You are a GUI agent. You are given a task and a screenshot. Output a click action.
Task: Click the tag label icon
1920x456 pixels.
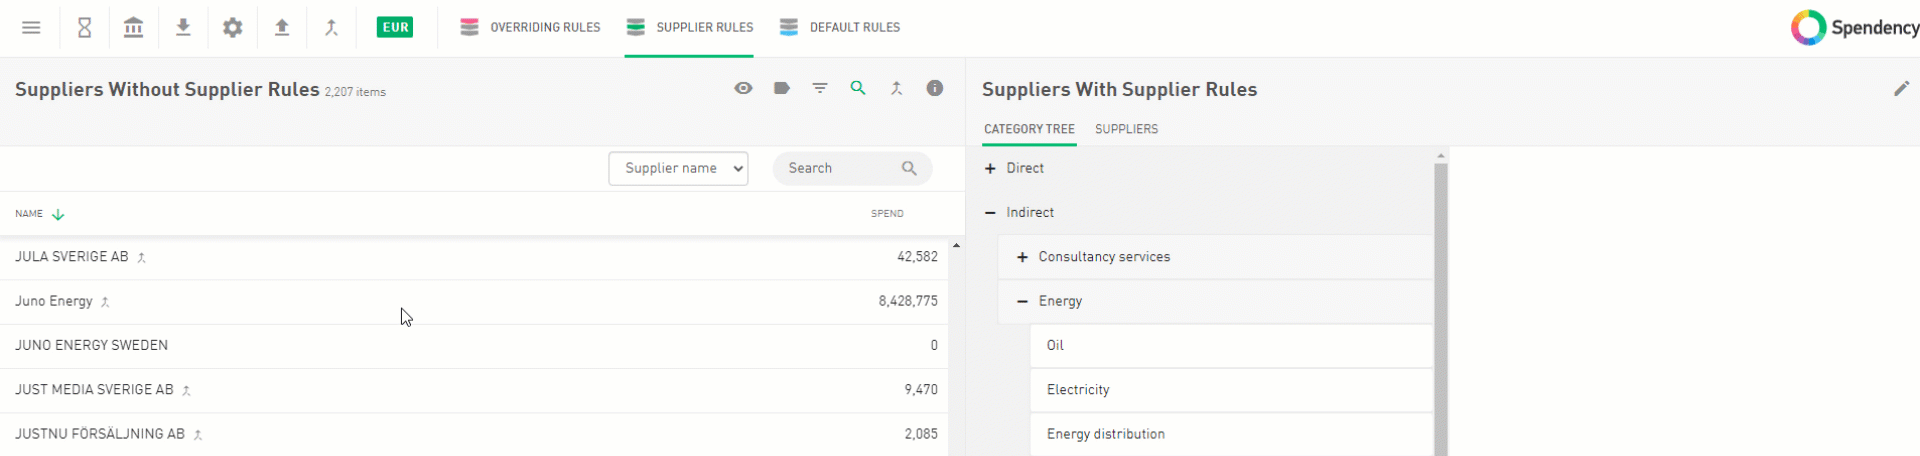pos(782,89)
